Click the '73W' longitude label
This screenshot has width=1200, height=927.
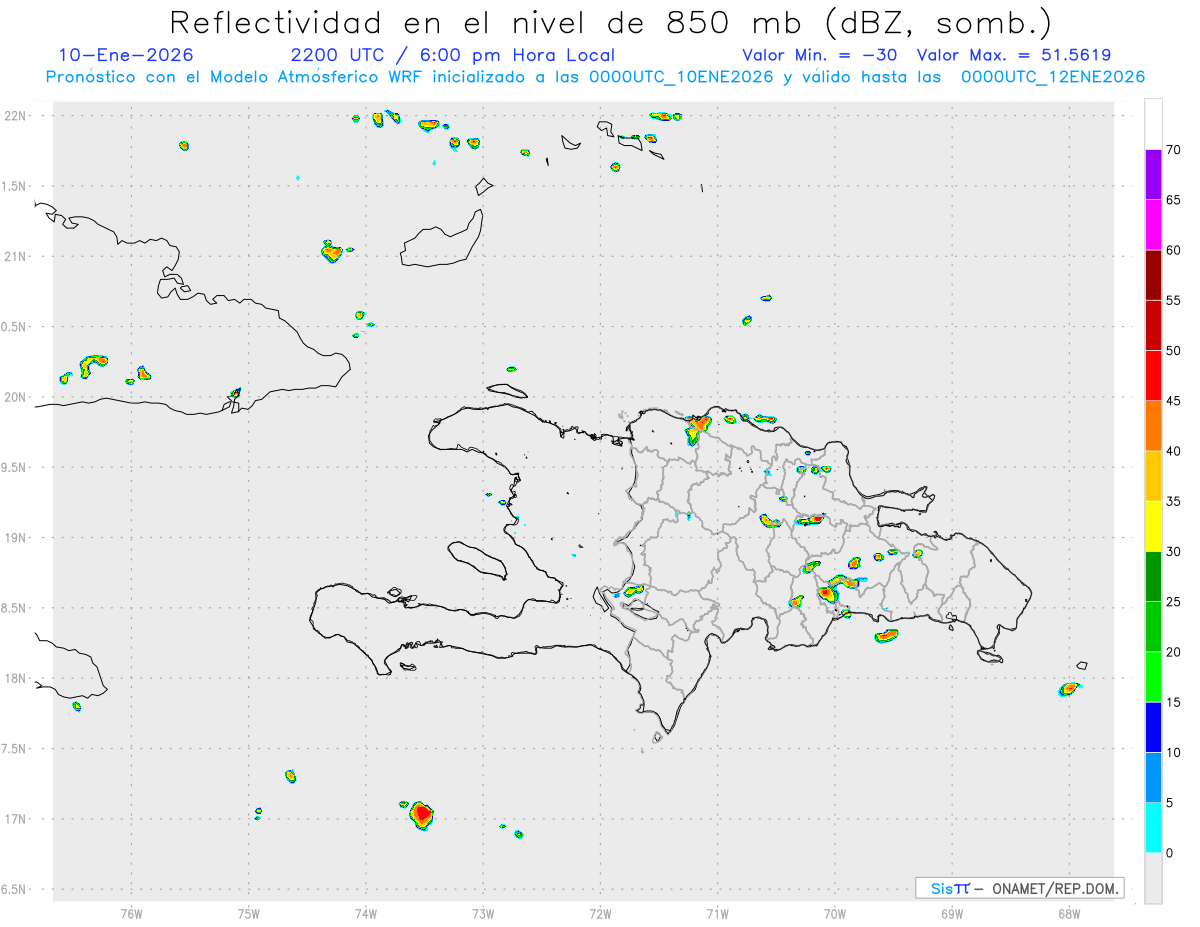[x=483, y=913]
